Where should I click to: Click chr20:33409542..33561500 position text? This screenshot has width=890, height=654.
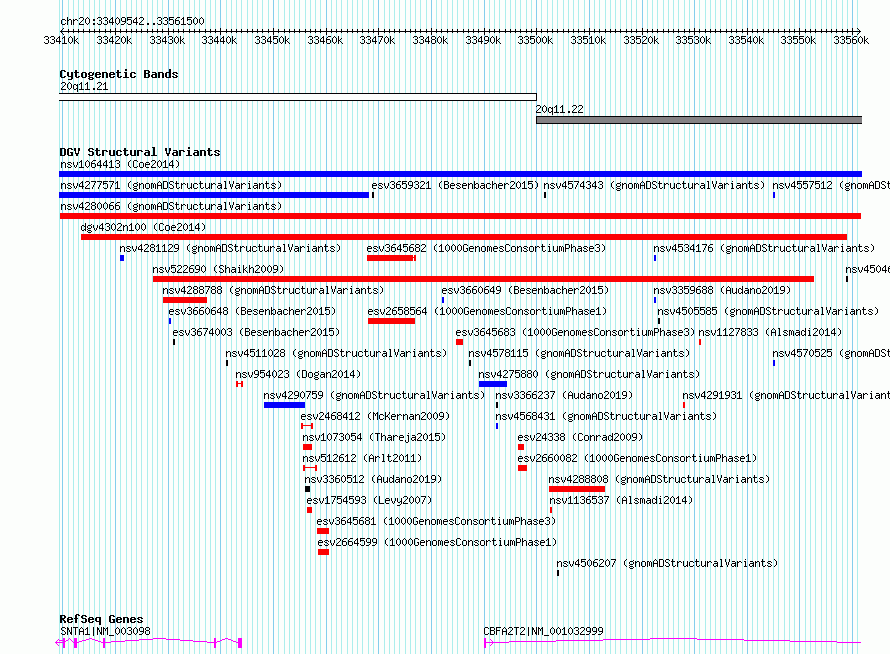[132, 22]
